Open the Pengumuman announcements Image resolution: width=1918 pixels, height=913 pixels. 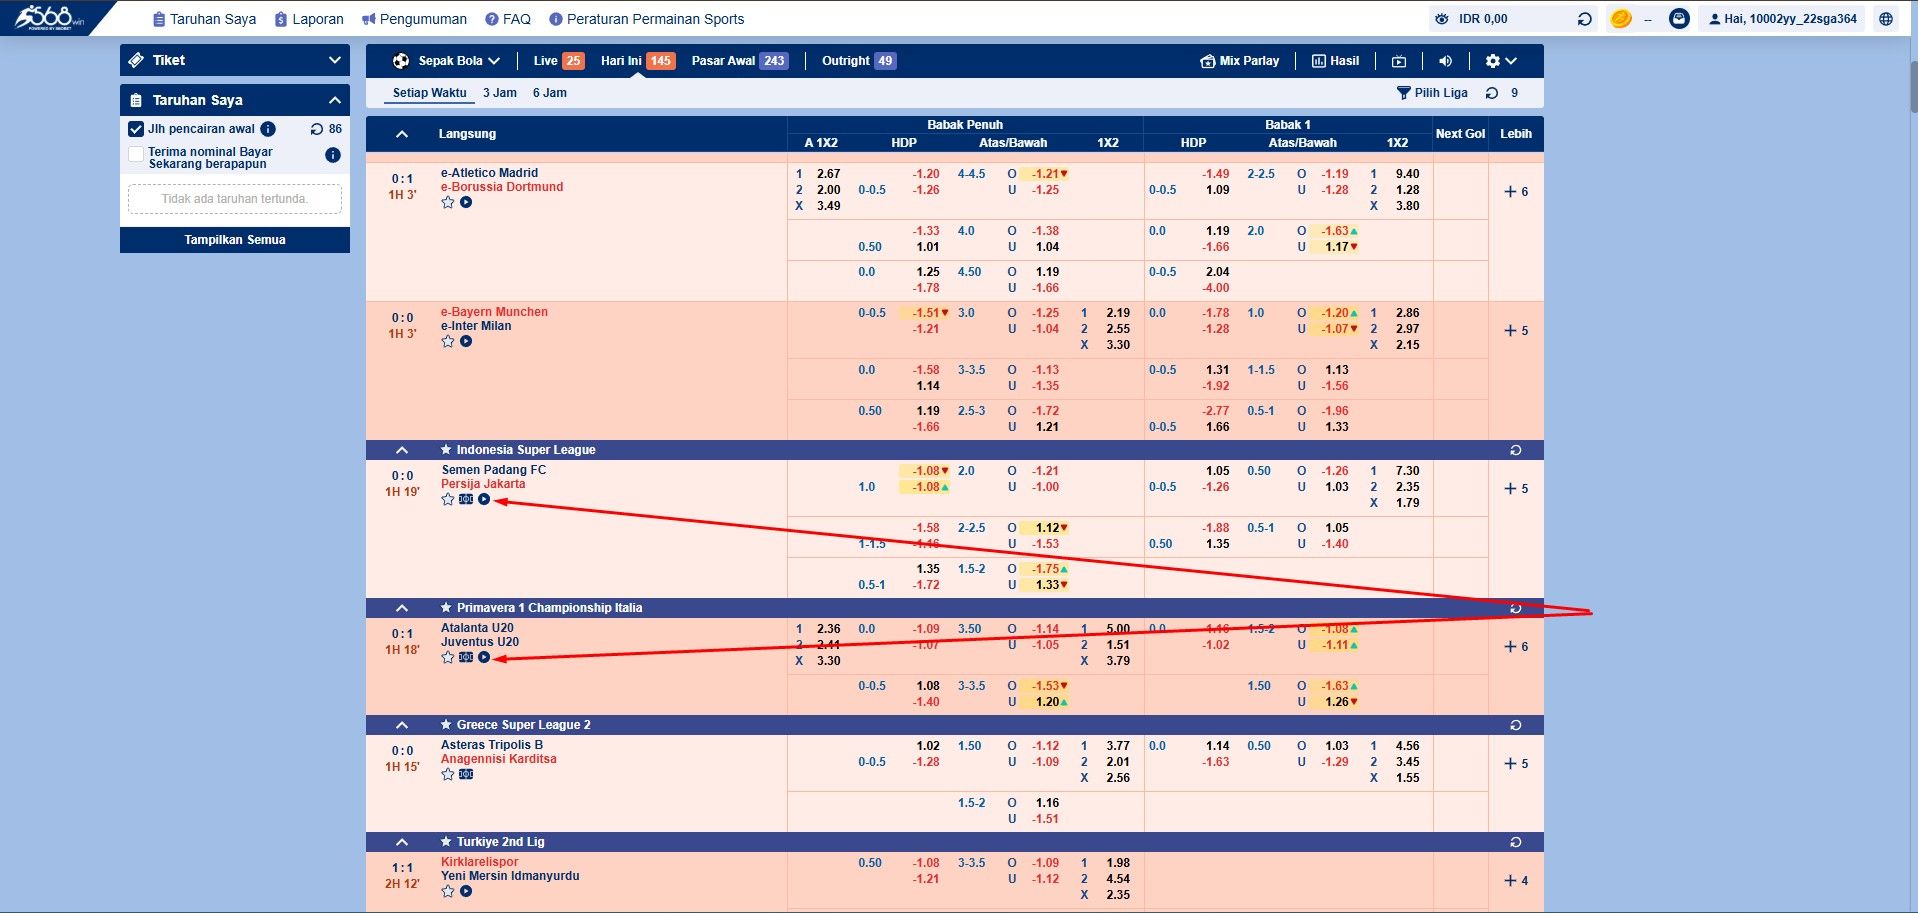[x=414, y=19]
